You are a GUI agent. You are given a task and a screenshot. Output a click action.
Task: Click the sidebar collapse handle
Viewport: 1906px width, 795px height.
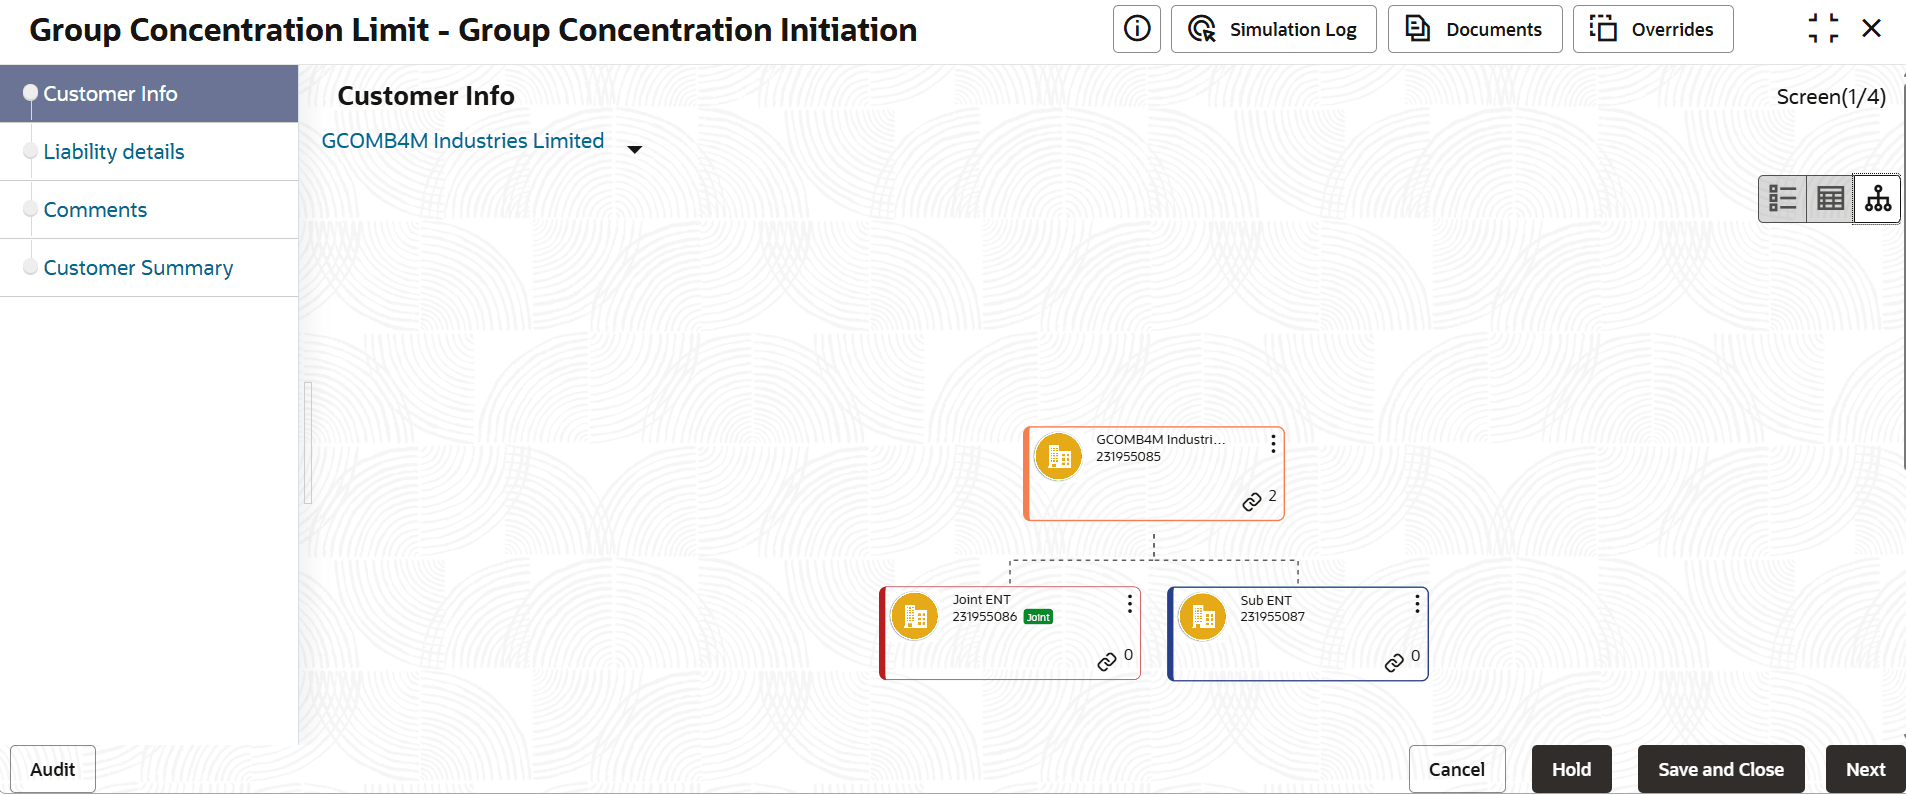(x=308, y=443)
